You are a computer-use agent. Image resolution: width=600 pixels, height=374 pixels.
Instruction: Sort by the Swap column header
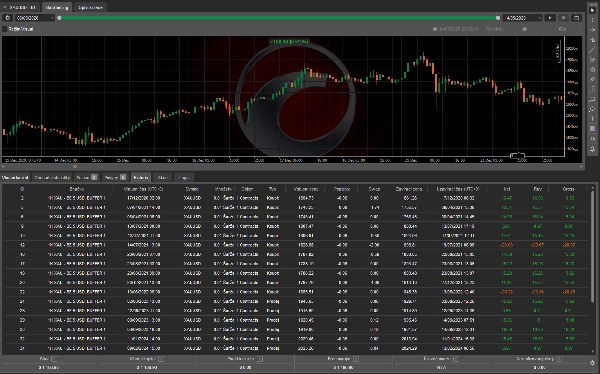[374, 189]
